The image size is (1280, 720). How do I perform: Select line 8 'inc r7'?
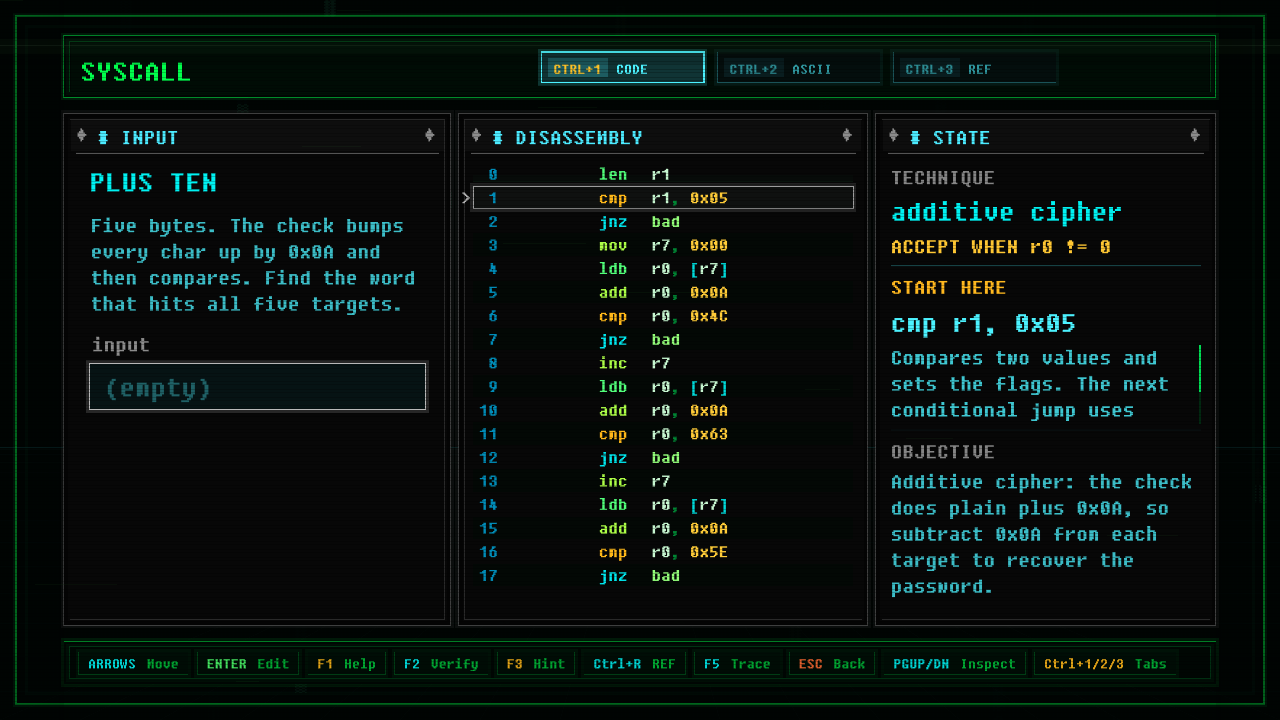coord(663,363)
